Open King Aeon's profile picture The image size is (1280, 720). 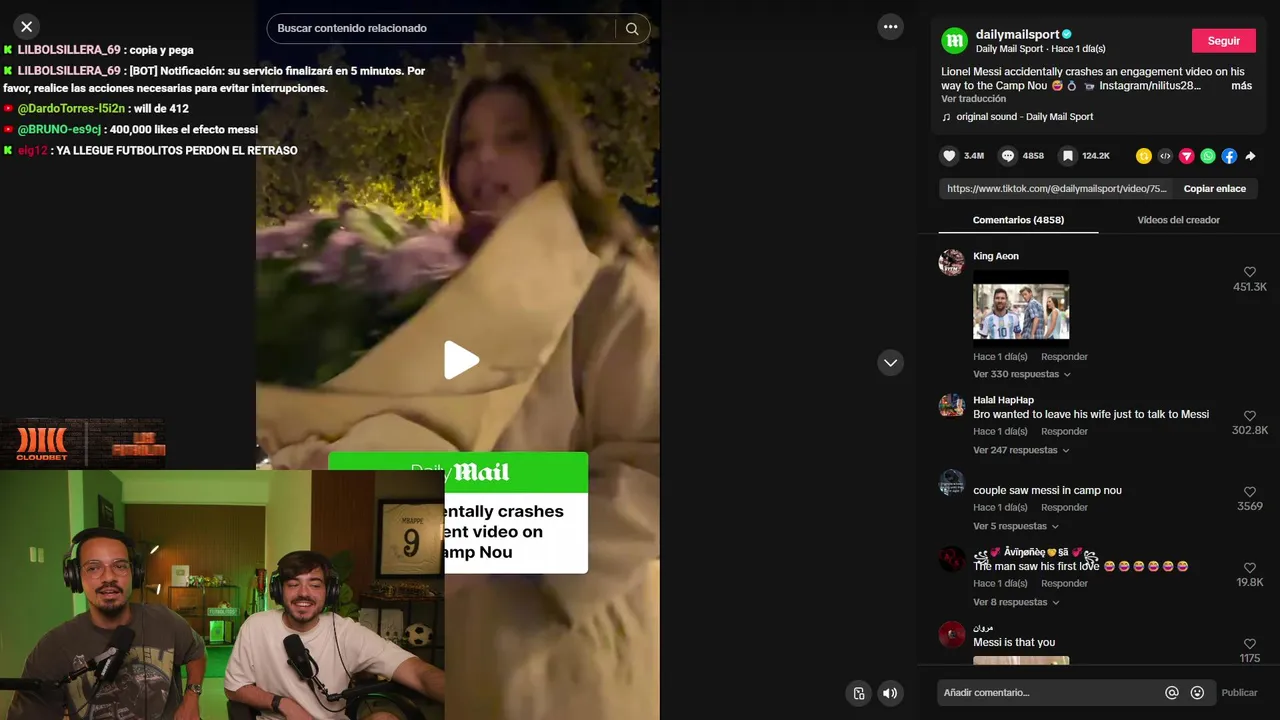(951, 262)
